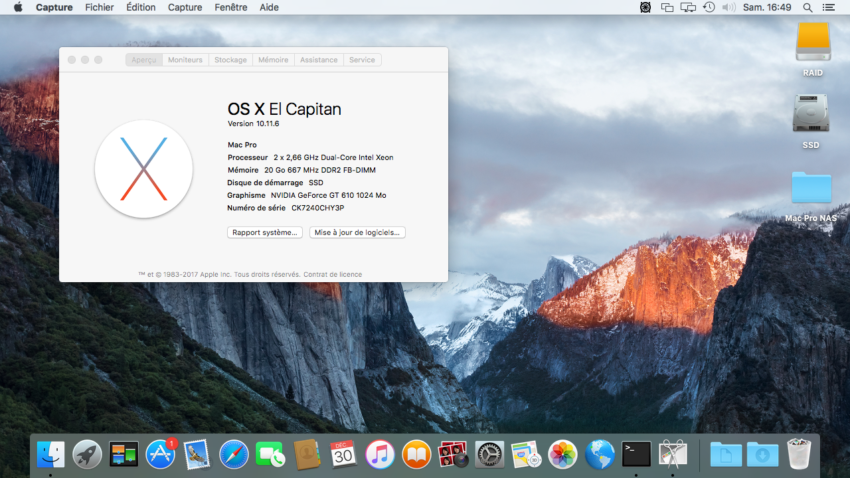850x478 pixels.
Task: Open iTunes from the dock
Action: (380, 454)
